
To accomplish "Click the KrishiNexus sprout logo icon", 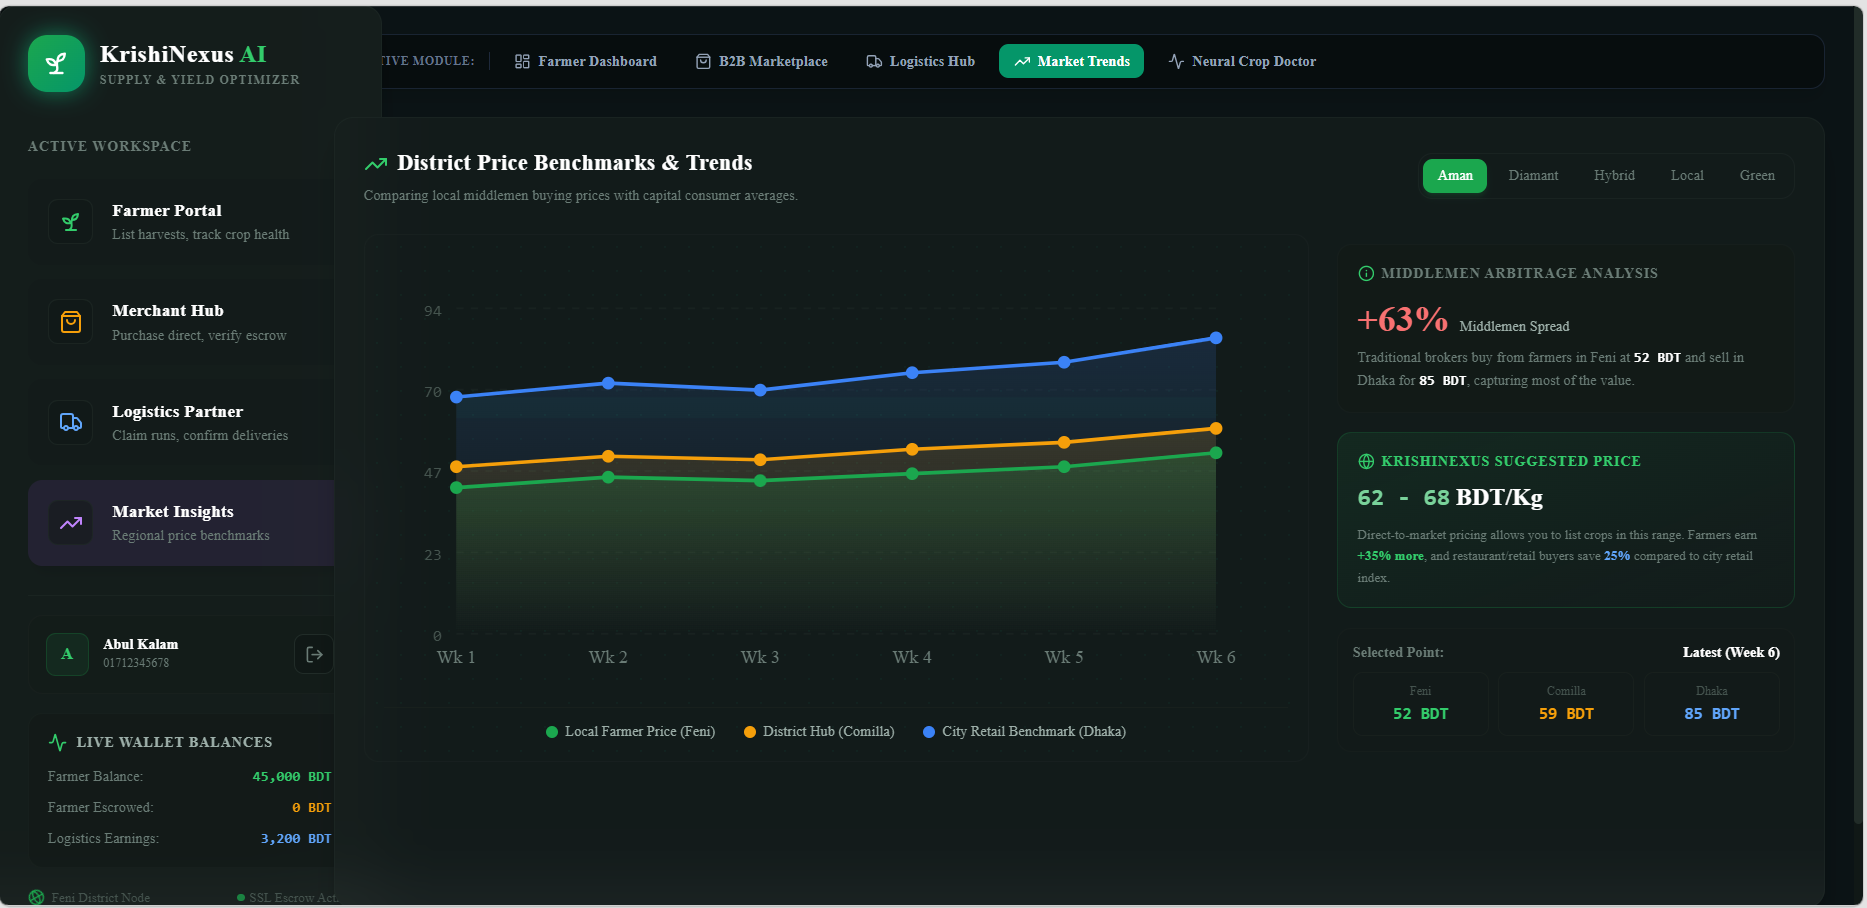I will 56,63.
